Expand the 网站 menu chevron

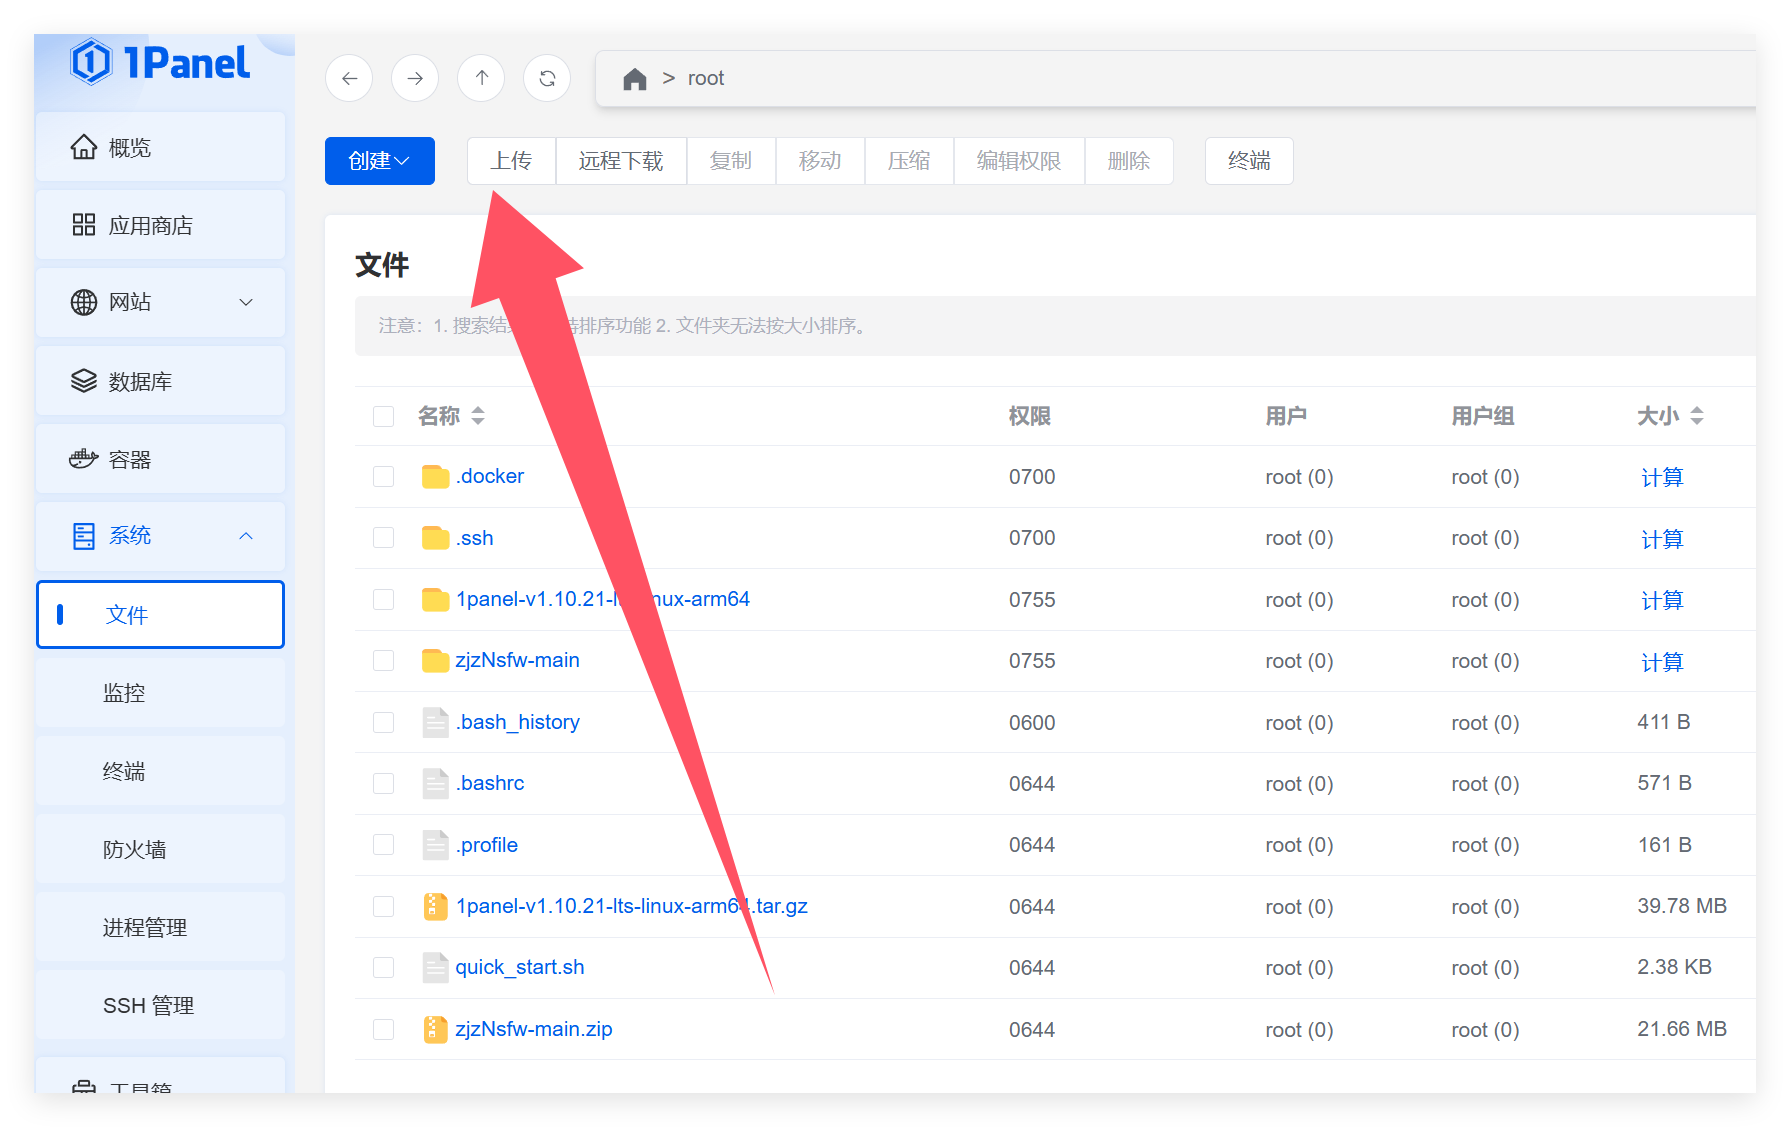(246, 302)
